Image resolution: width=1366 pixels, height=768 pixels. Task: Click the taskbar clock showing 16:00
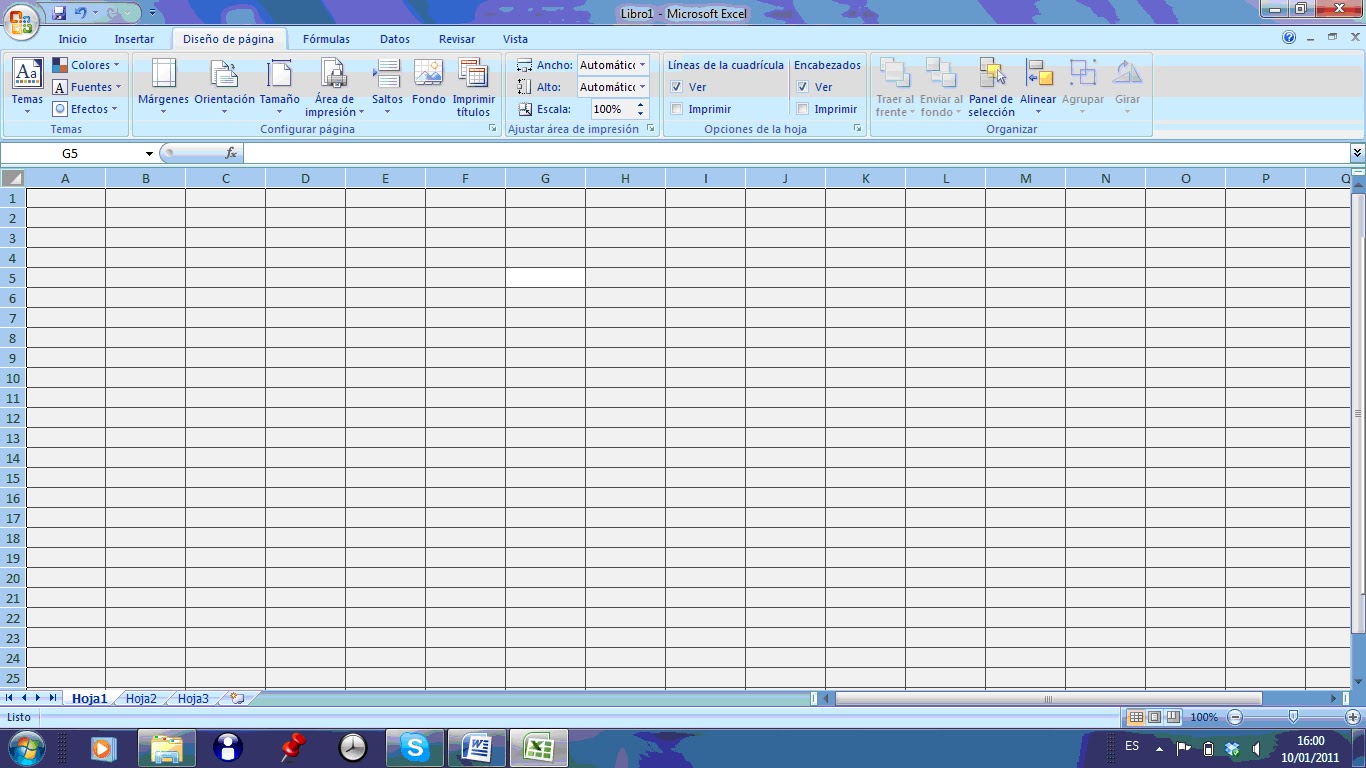[1310, 741]
